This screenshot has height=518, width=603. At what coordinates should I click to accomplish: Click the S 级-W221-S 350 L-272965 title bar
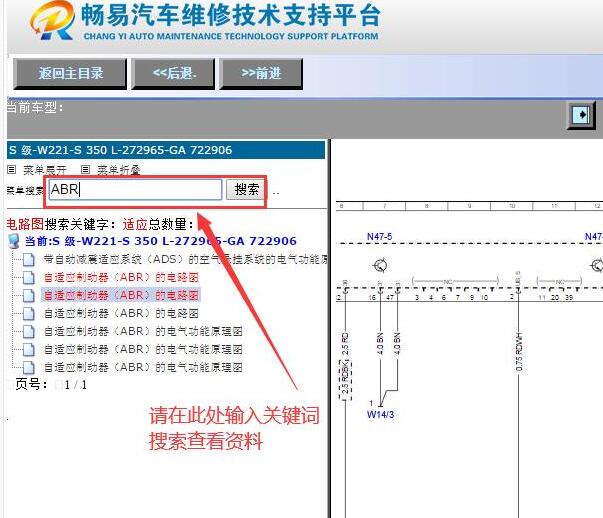click(166, 150)
